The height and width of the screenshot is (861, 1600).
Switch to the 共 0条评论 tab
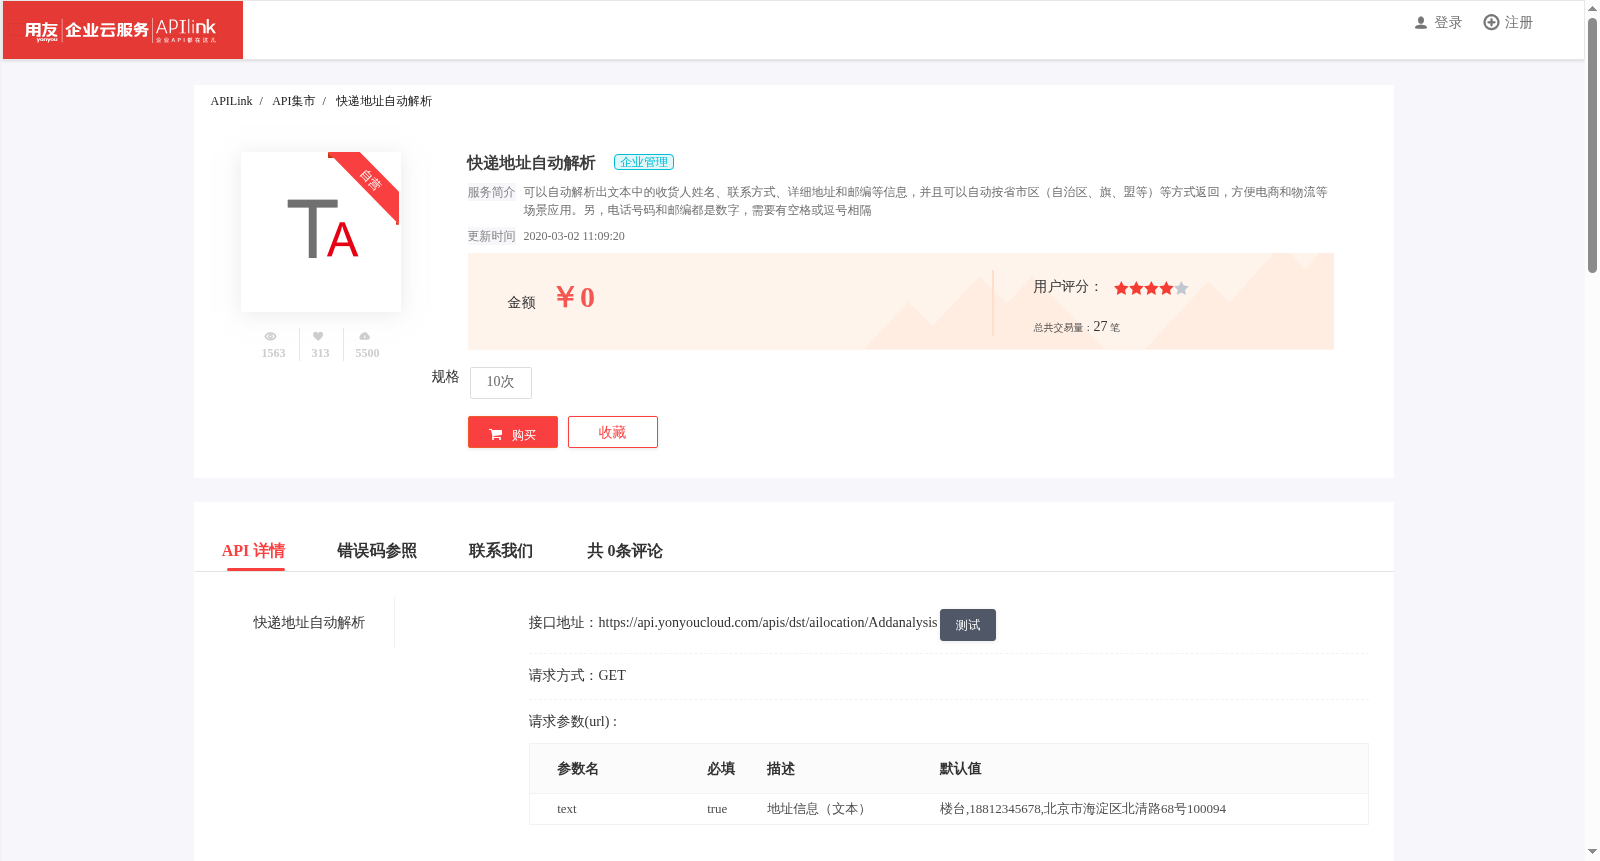625,551
